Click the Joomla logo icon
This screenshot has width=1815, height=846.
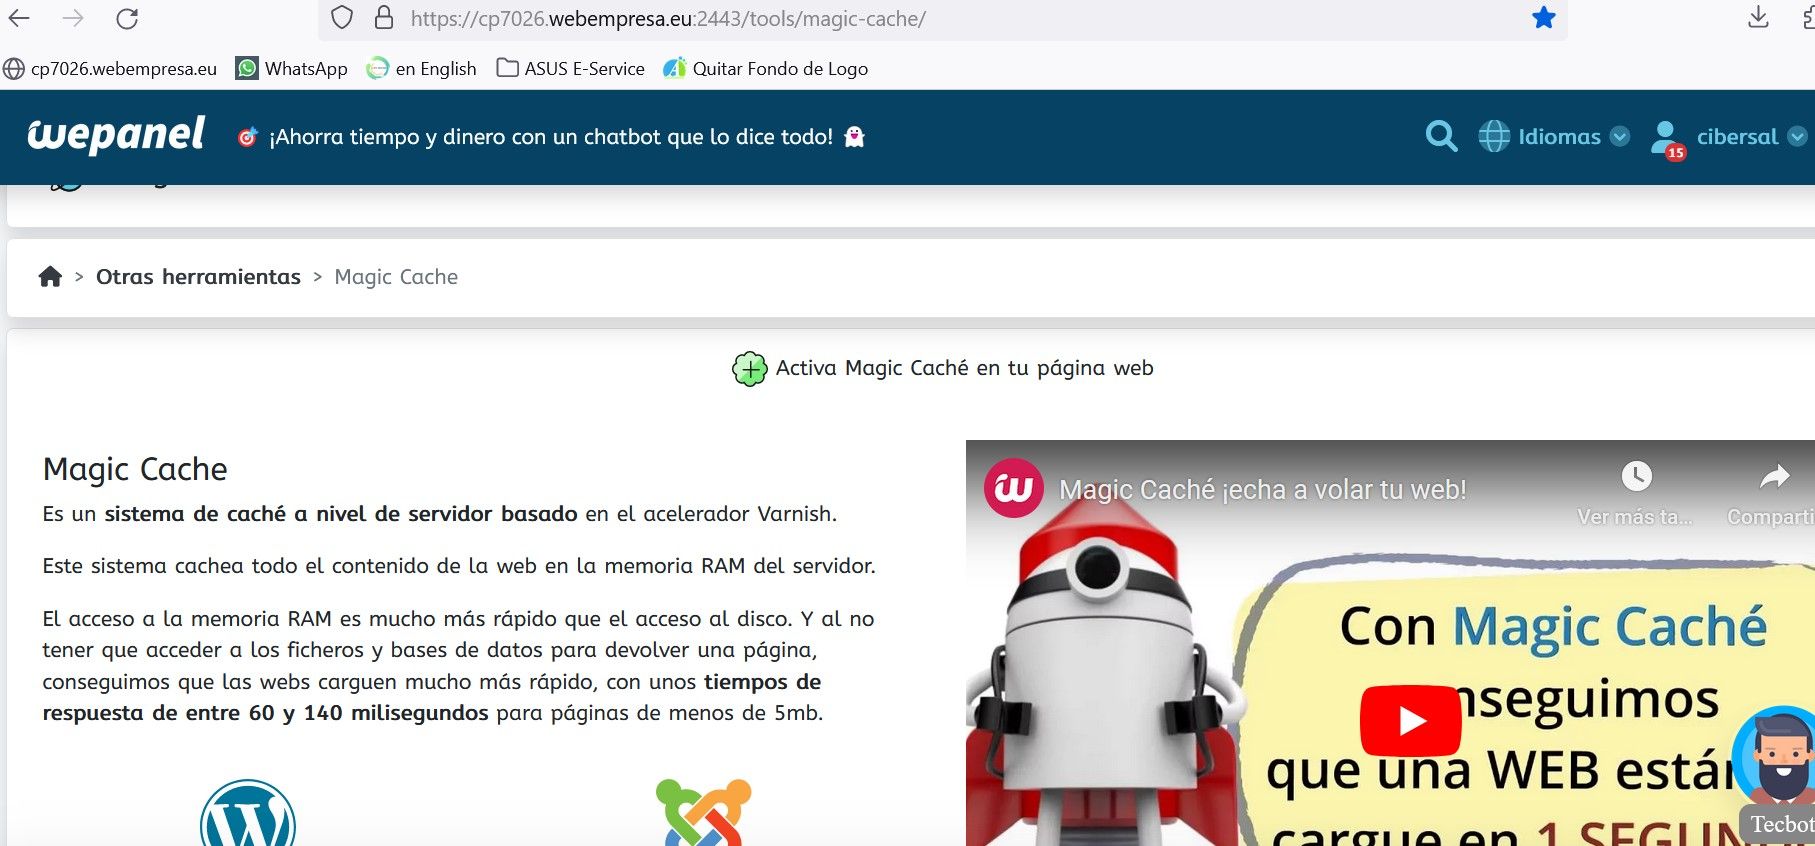pyautogui.click(x=704, y=813)
